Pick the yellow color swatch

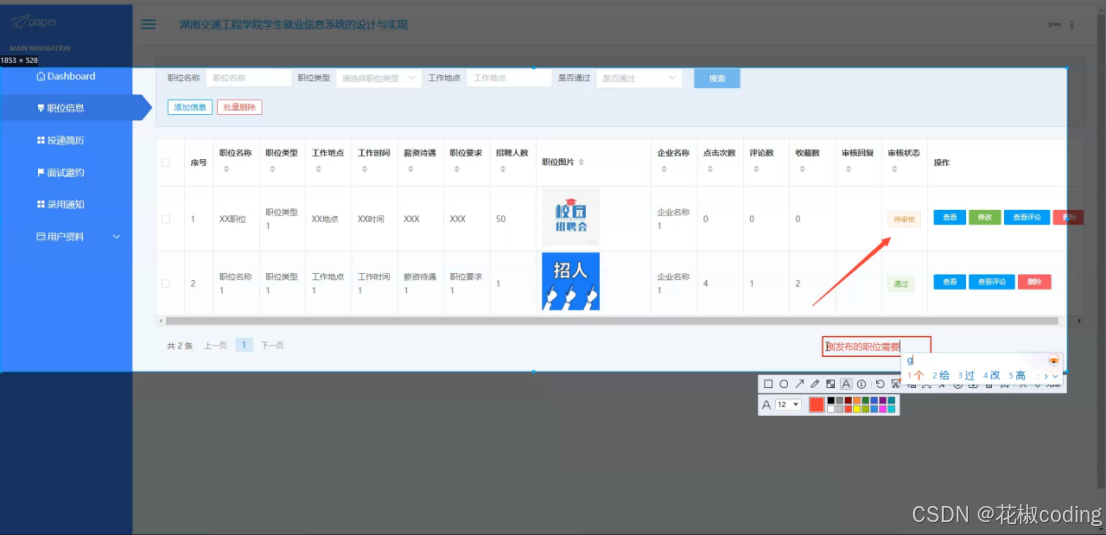point(857,409)
